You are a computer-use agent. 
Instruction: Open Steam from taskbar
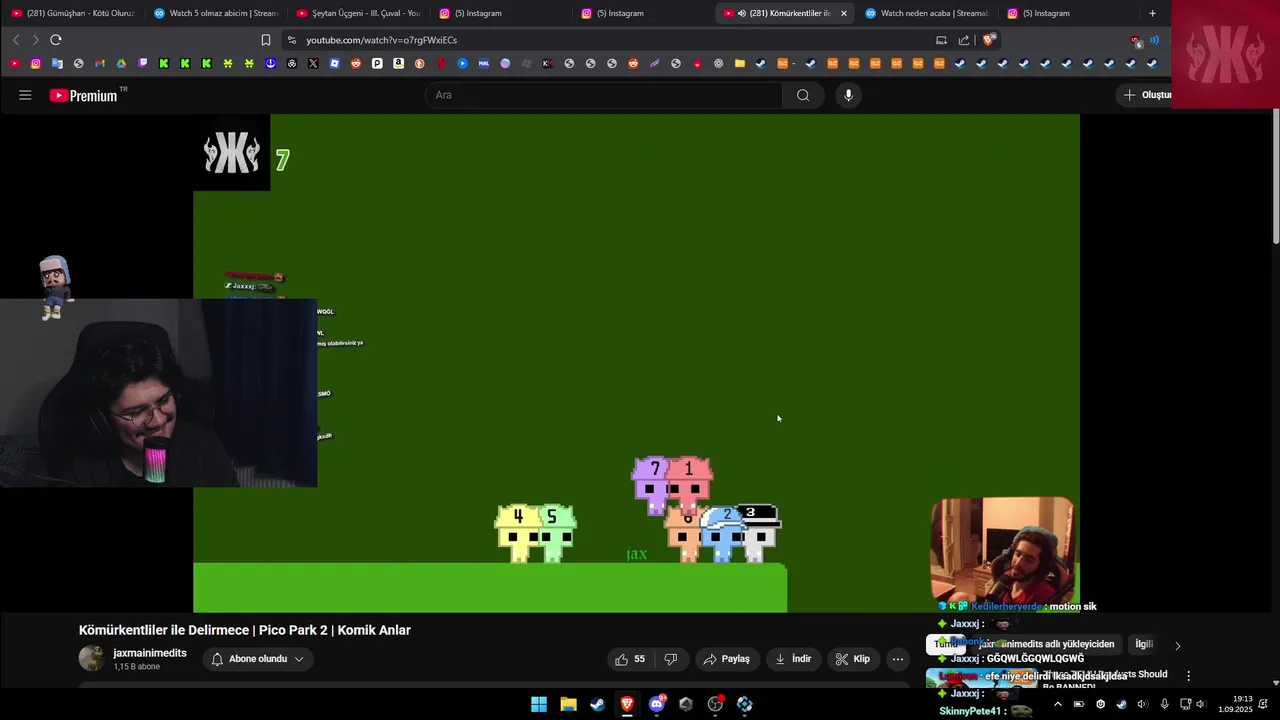point(597,704)
